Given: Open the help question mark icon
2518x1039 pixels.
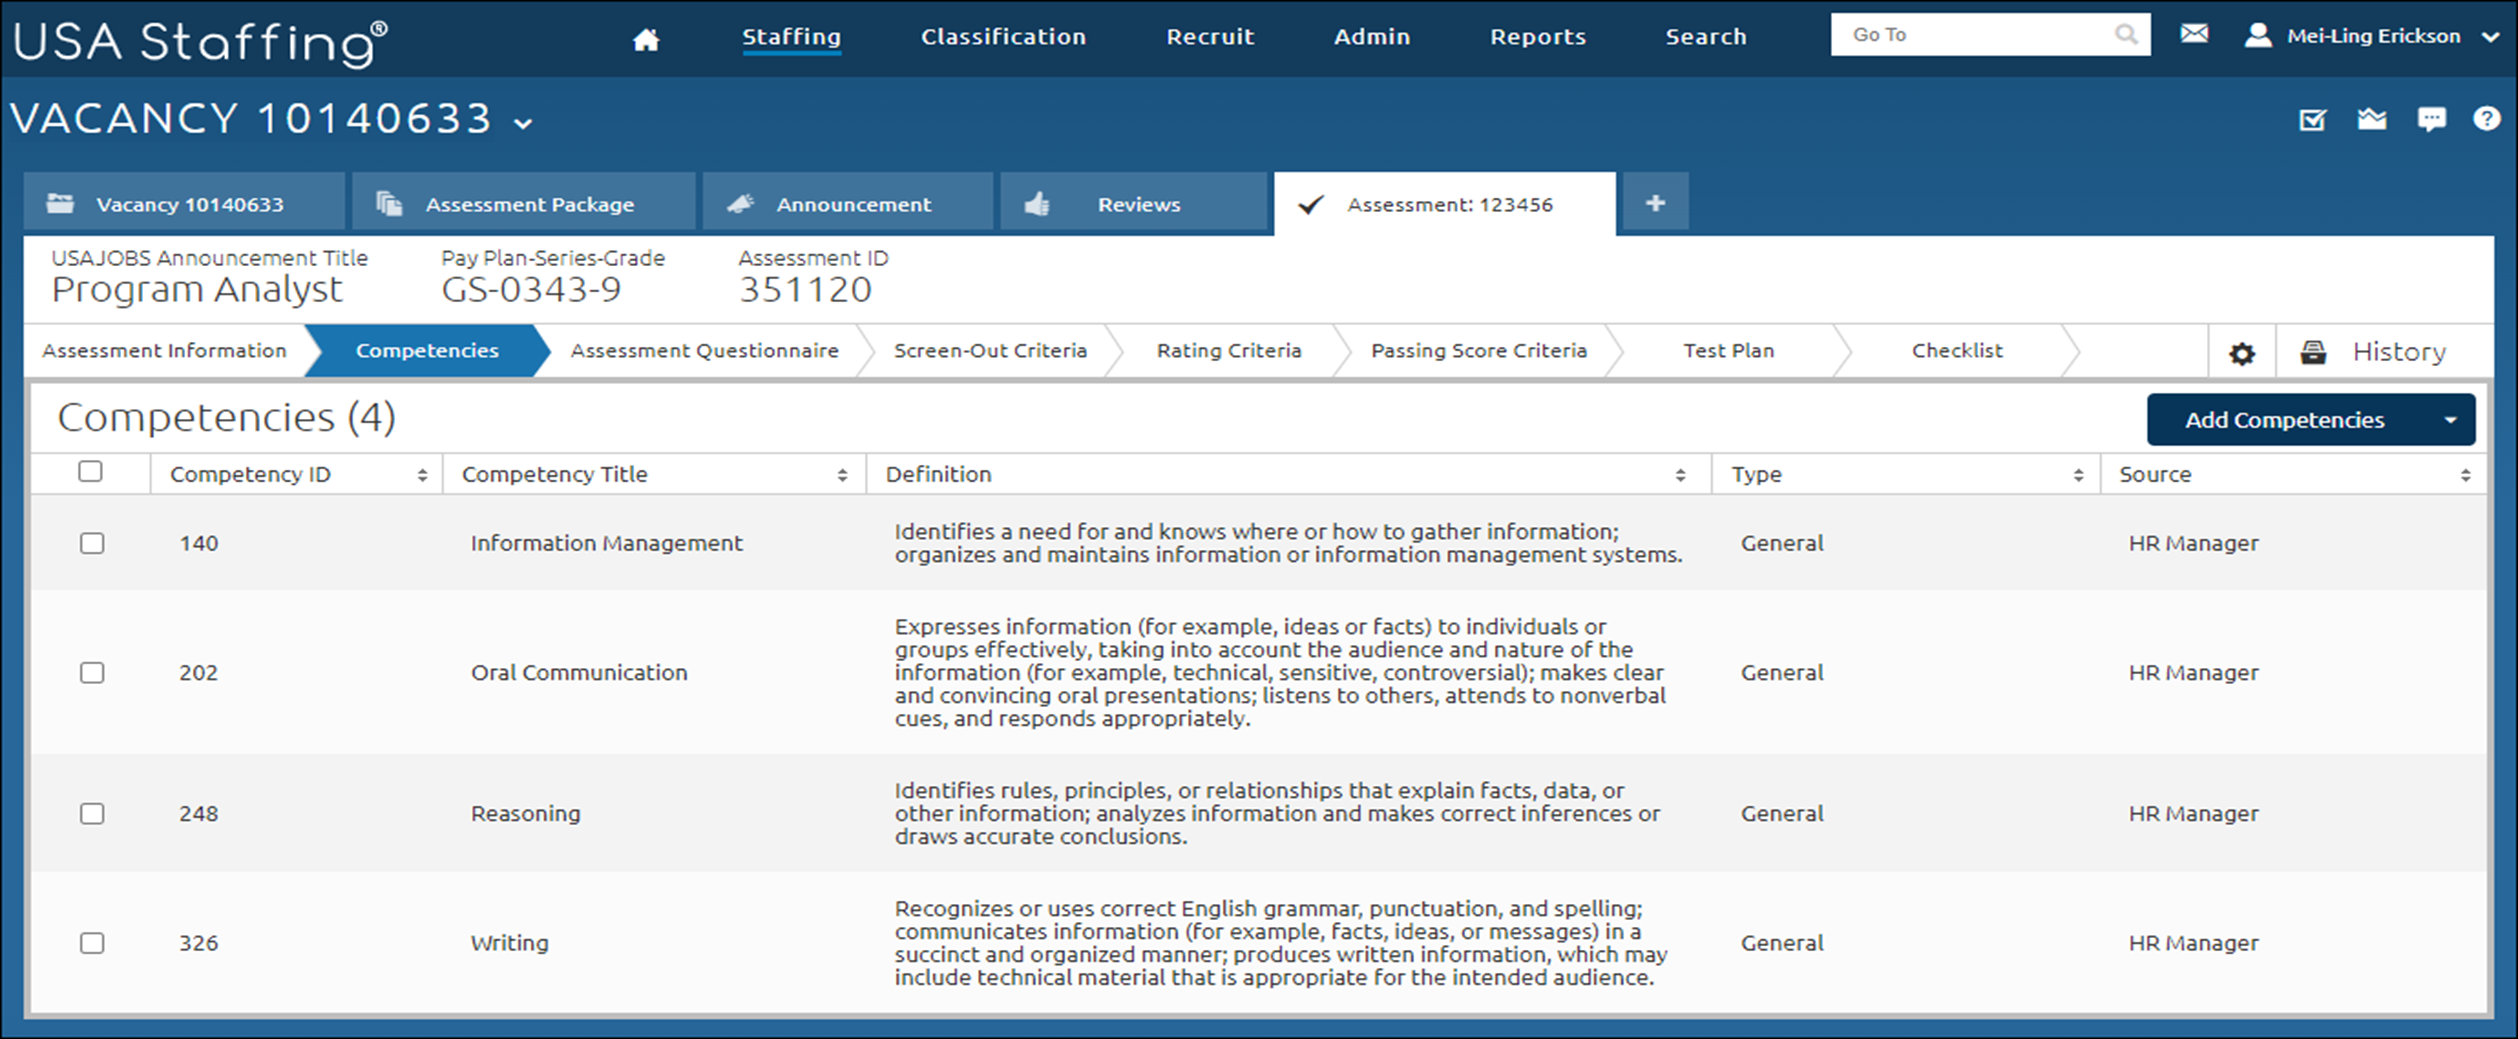Looking at the screenshot, I should 2487,119.
